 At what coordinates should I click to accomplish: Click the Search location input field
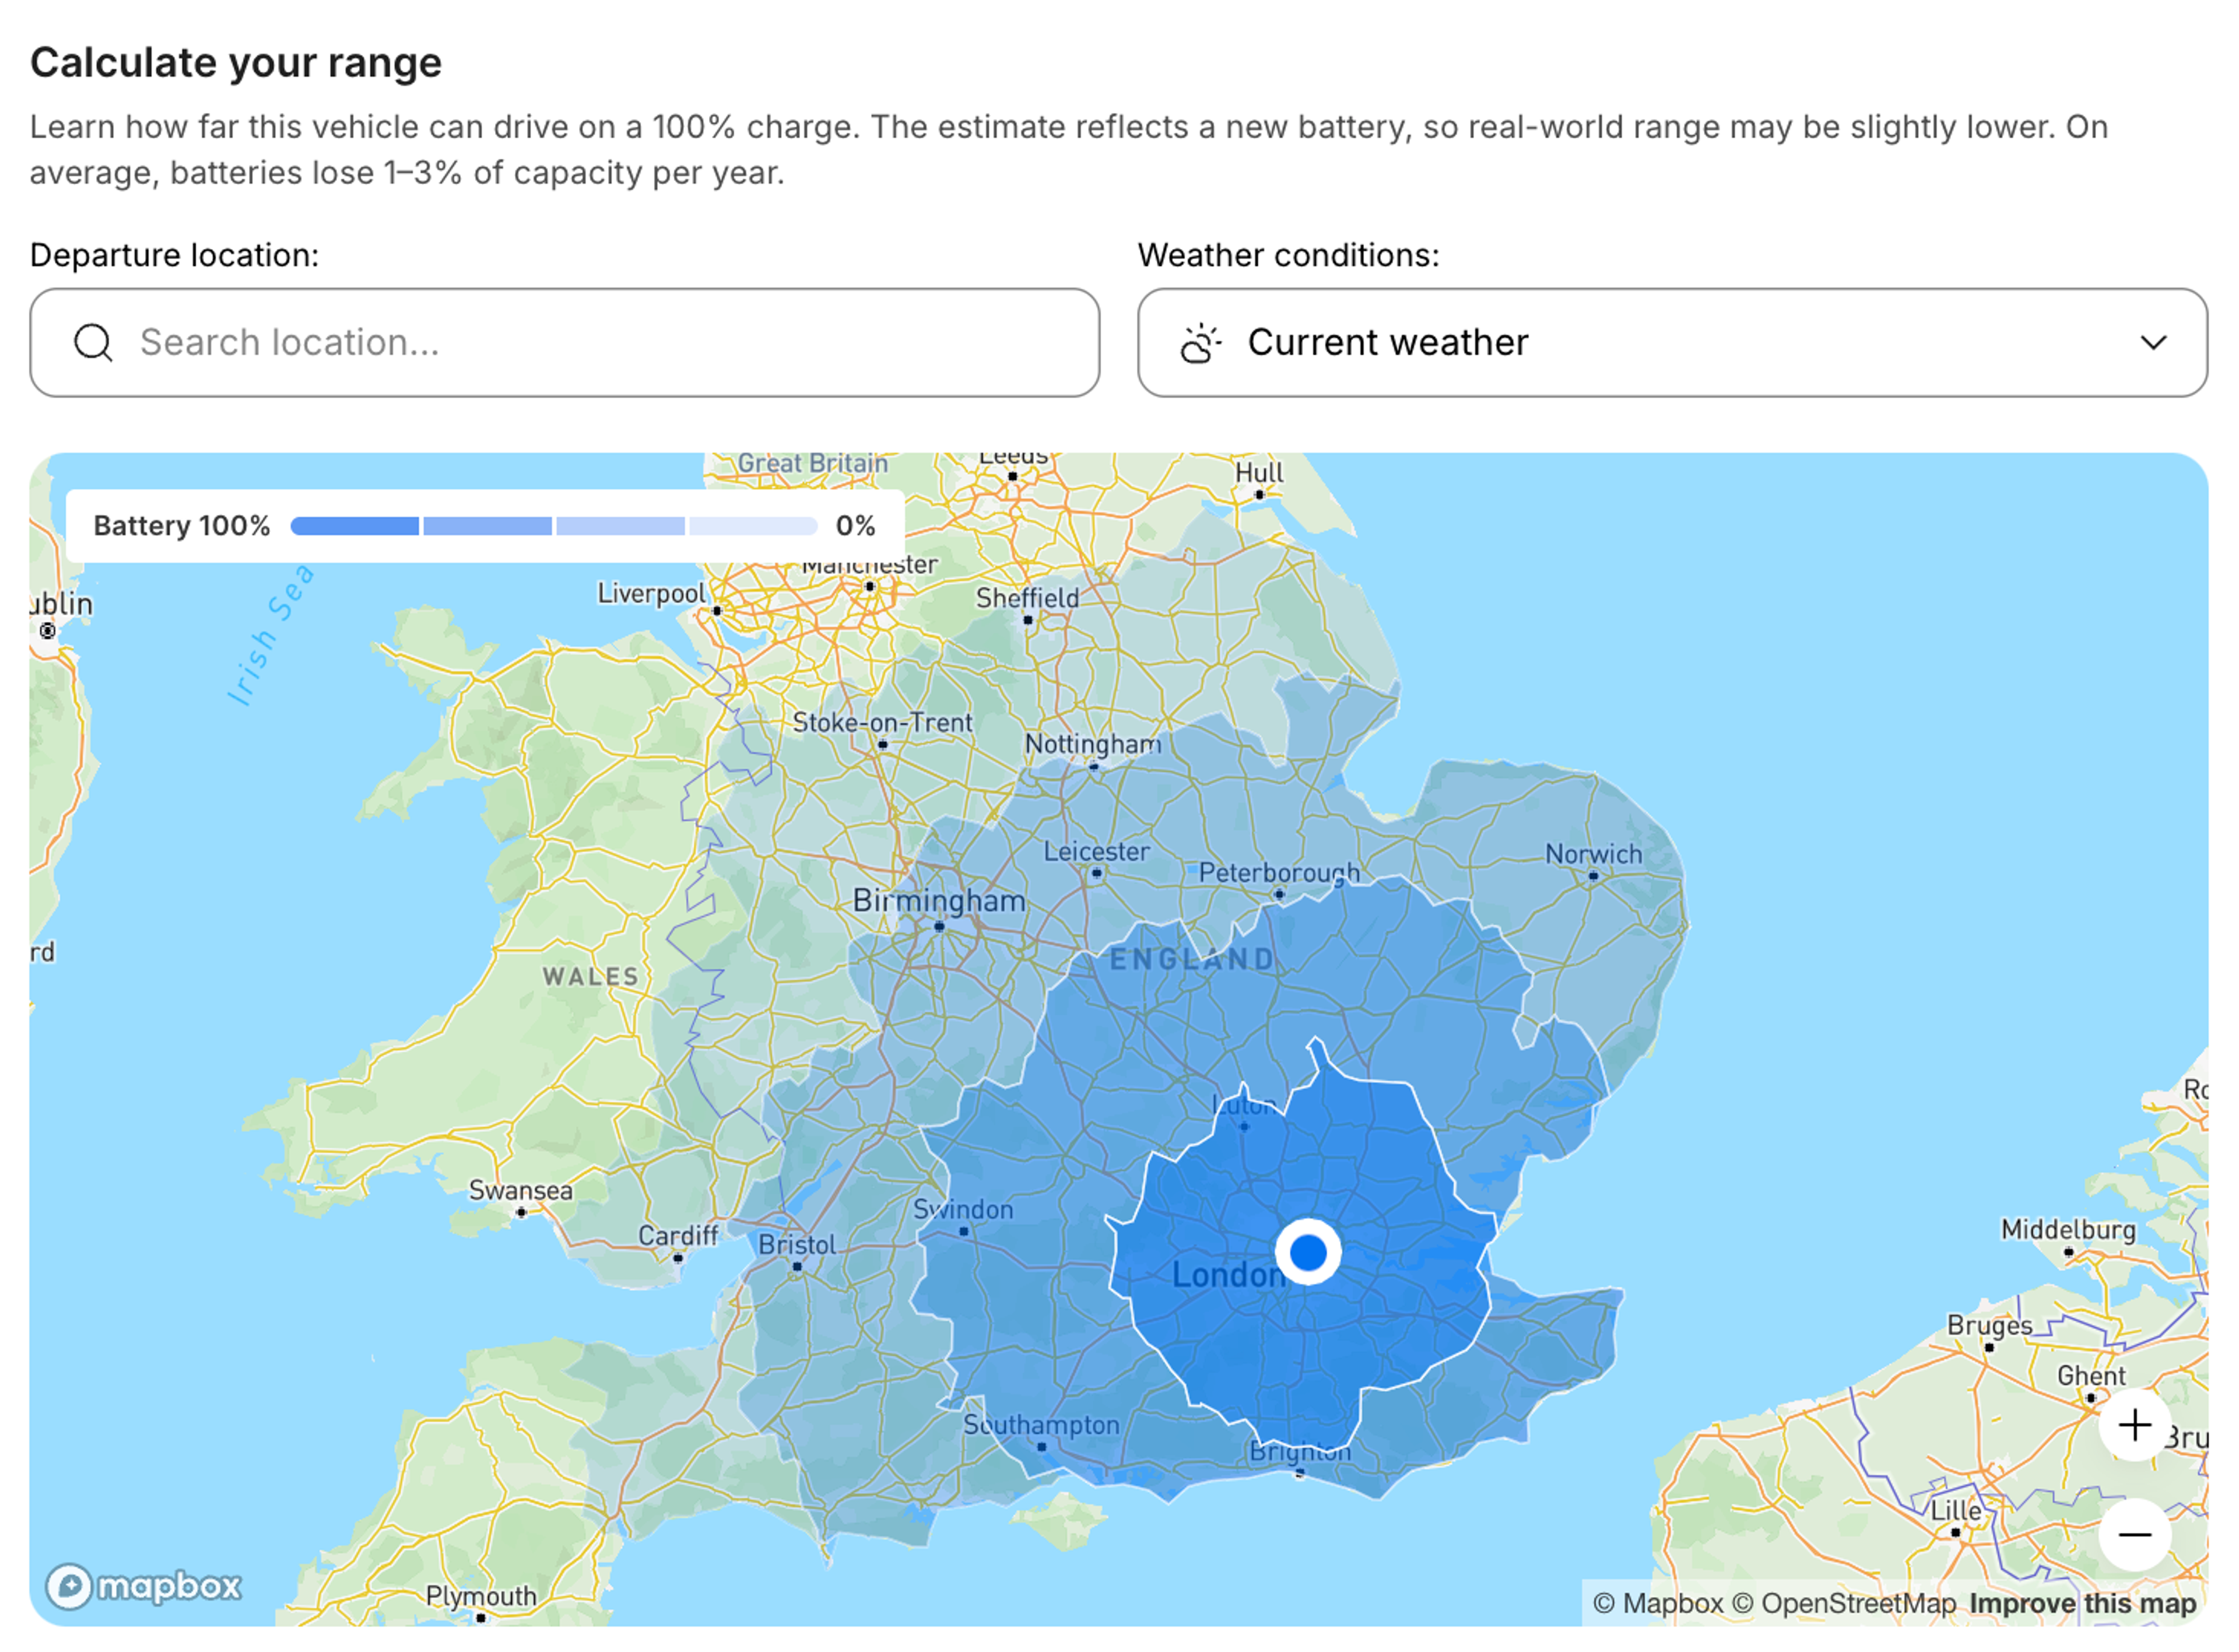[x=565, y=343]
